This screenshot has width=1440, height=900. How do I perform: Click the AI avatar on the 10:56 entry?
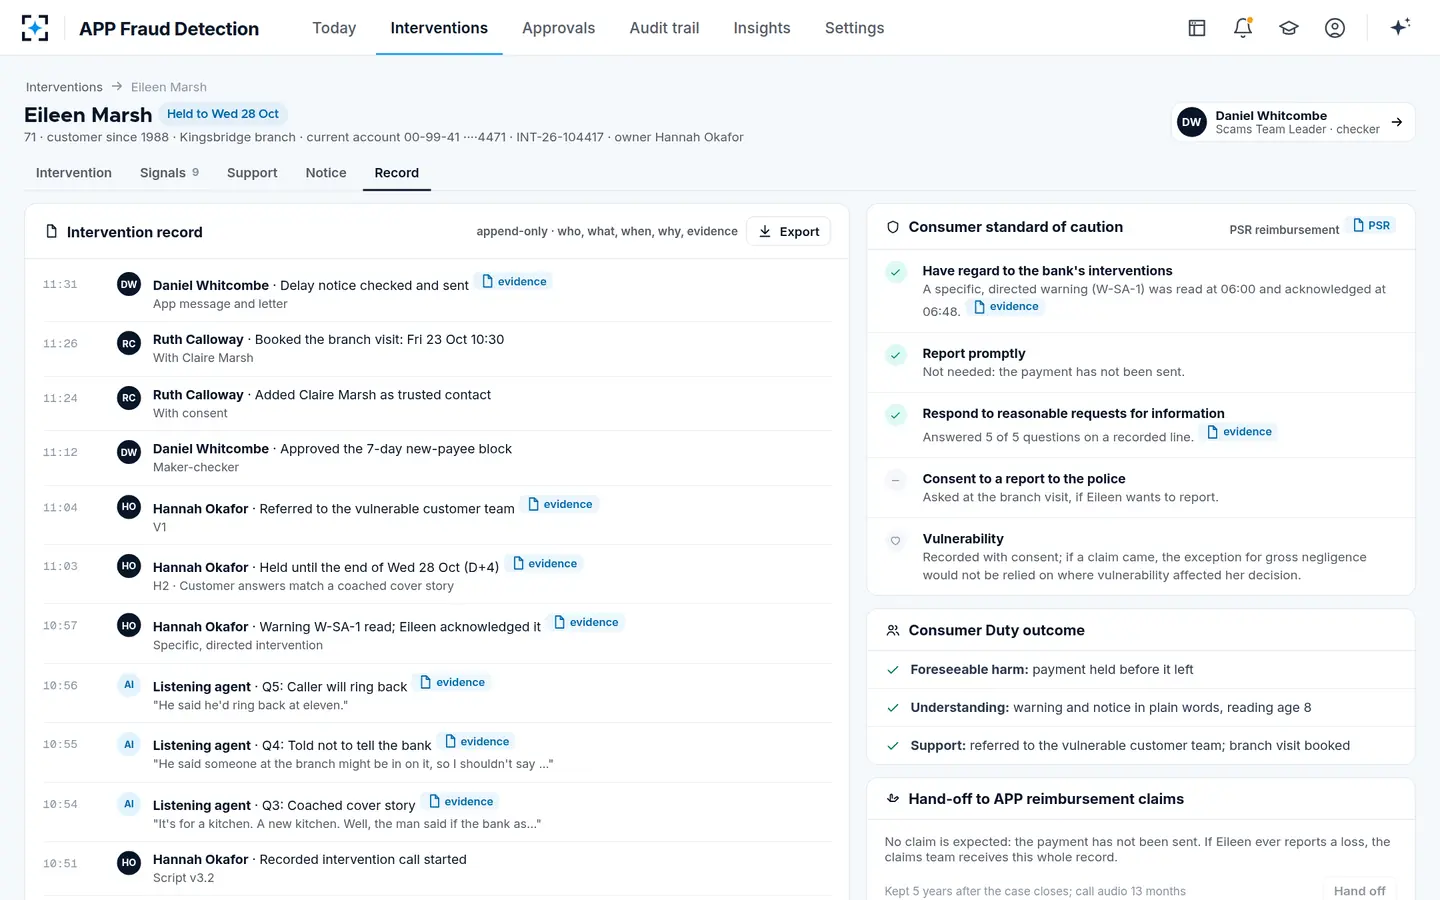129,685
